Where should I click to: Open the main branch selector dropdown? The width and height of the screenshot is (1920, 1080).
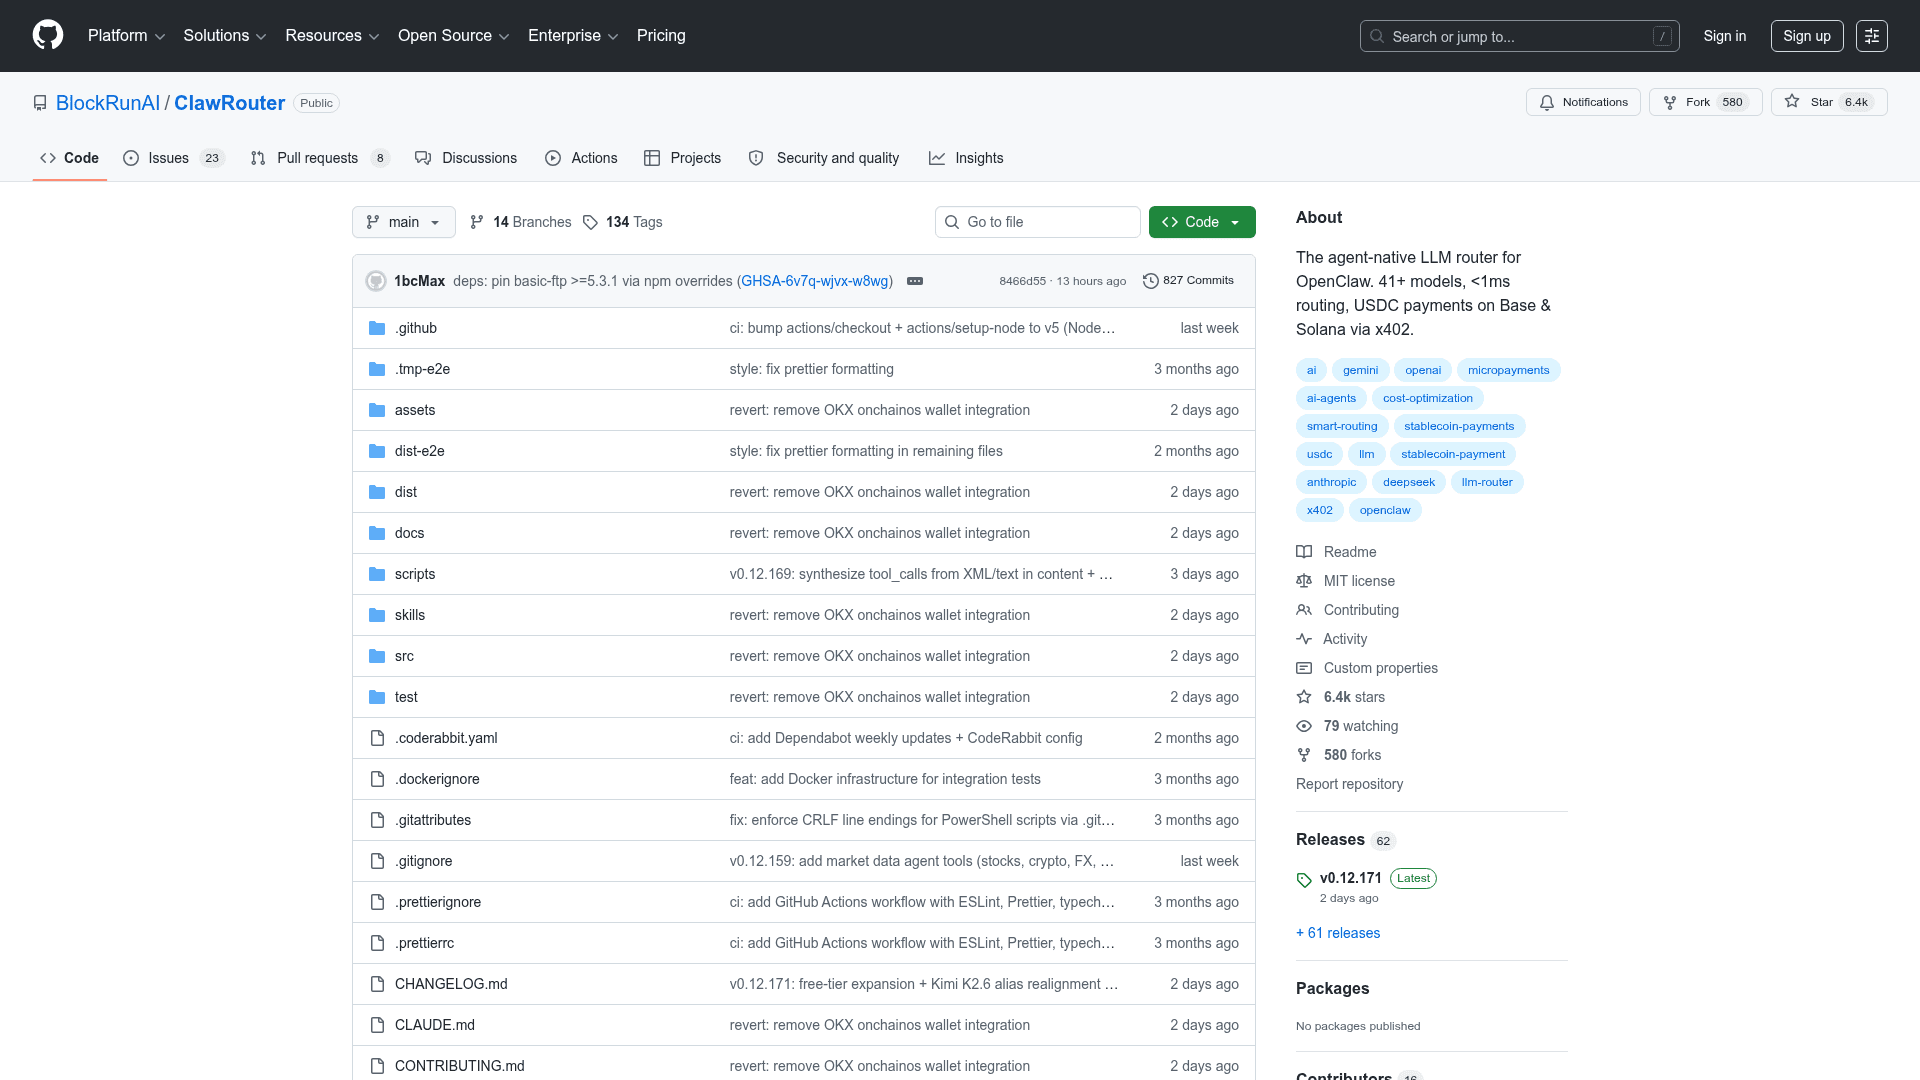coord(404,222)
